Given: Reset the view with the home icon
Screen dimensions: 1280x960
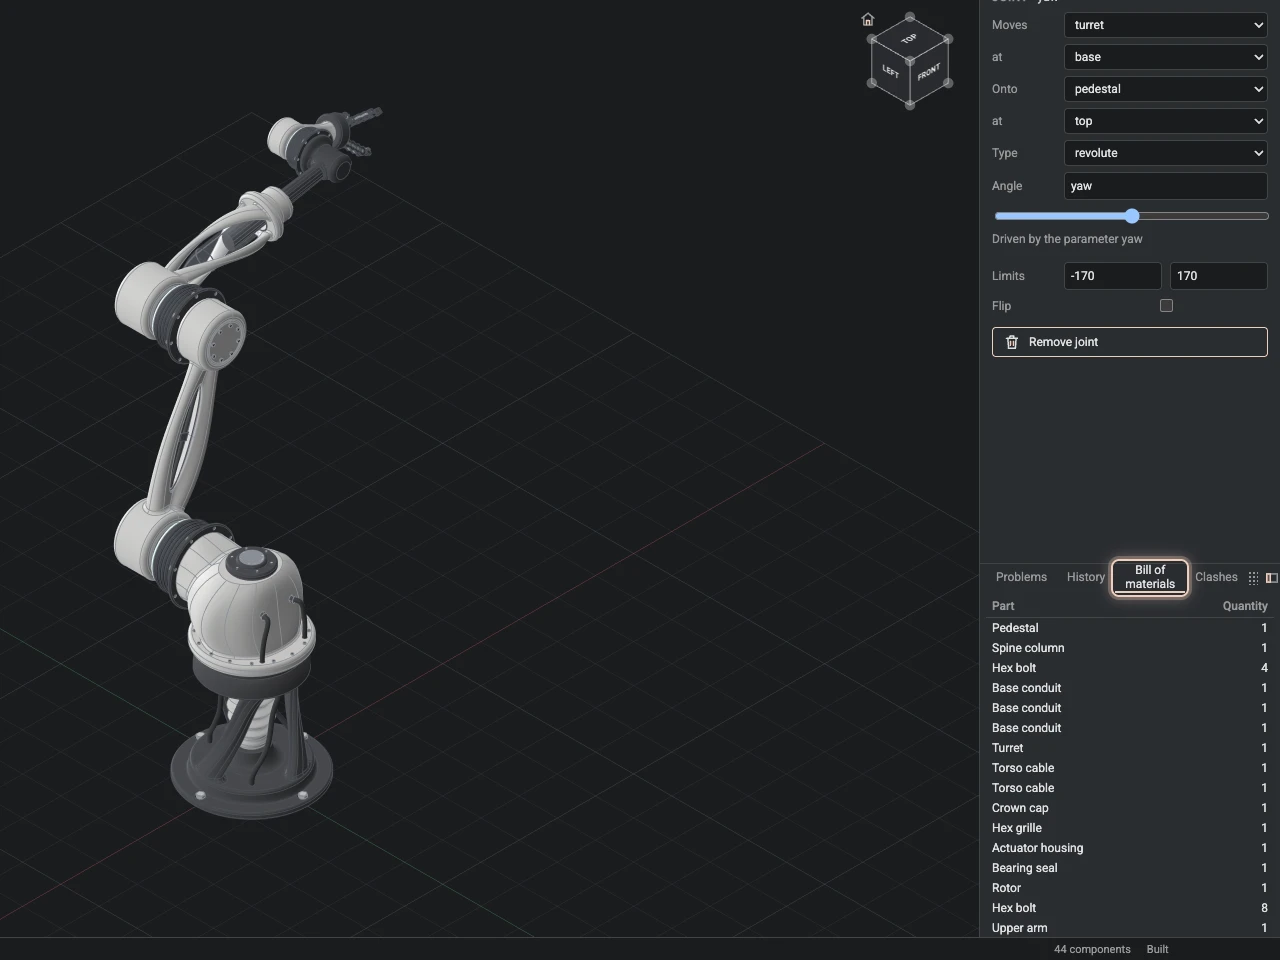Looking at the screenshot, I should pyautogui.click(x=868, y=19).
